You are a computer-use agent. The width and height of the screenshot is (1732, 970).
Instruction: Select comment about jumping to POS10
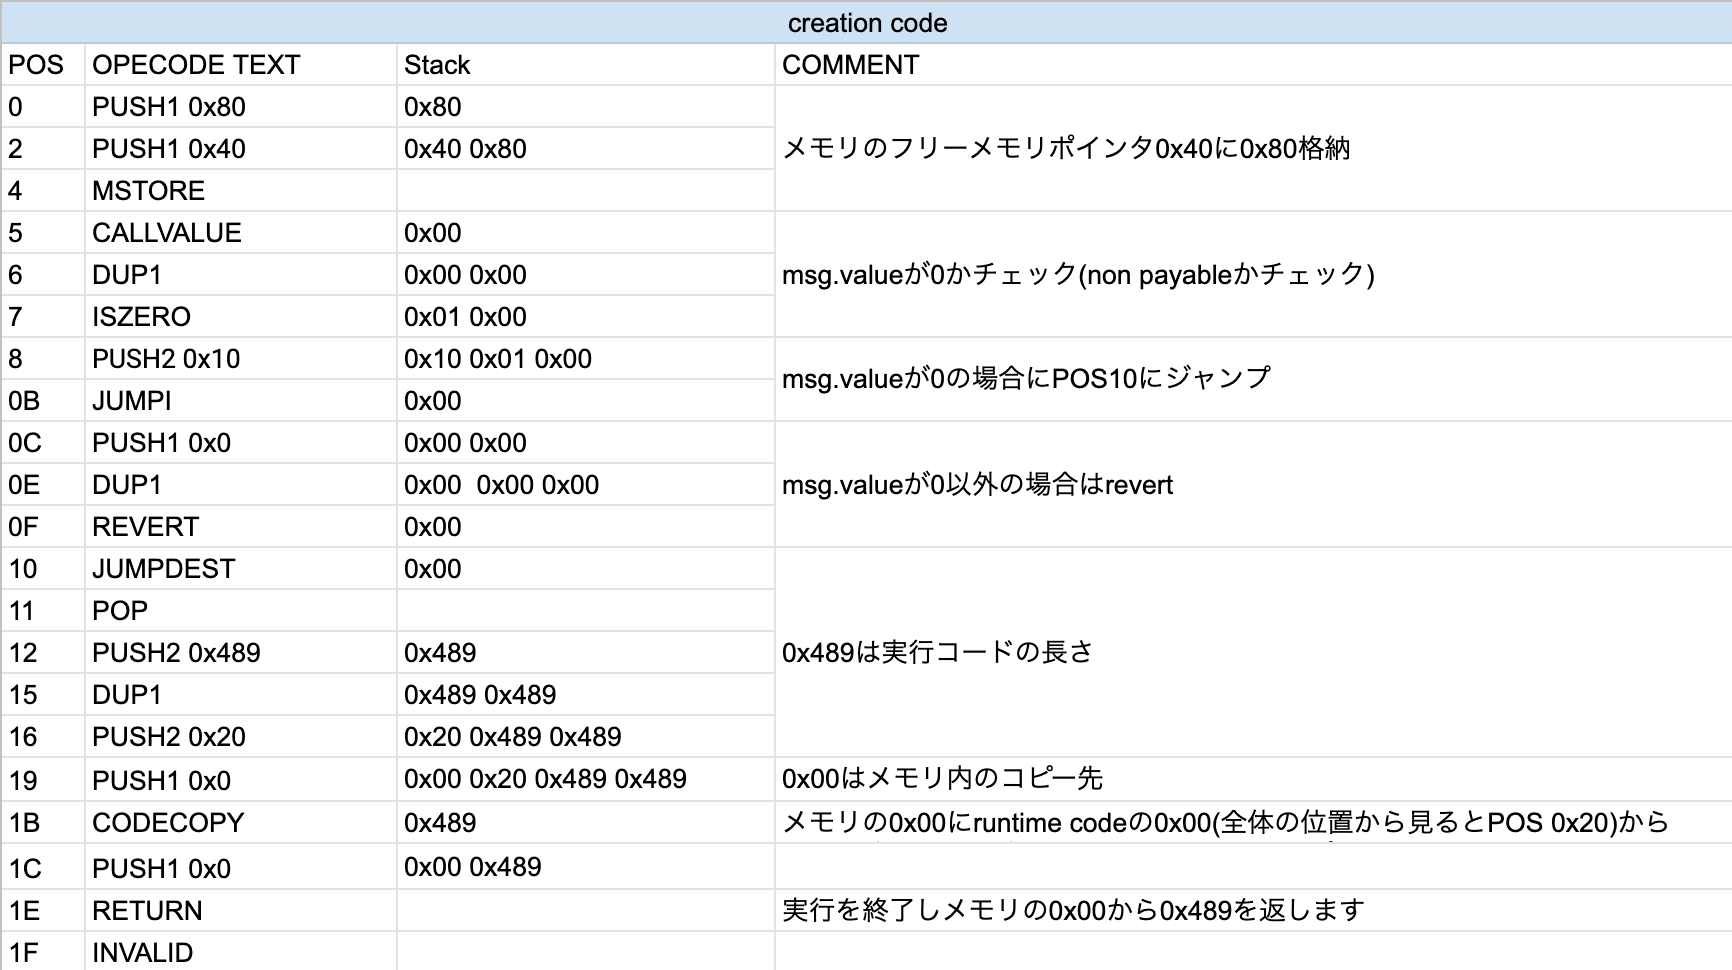[x=1253, y=380]
